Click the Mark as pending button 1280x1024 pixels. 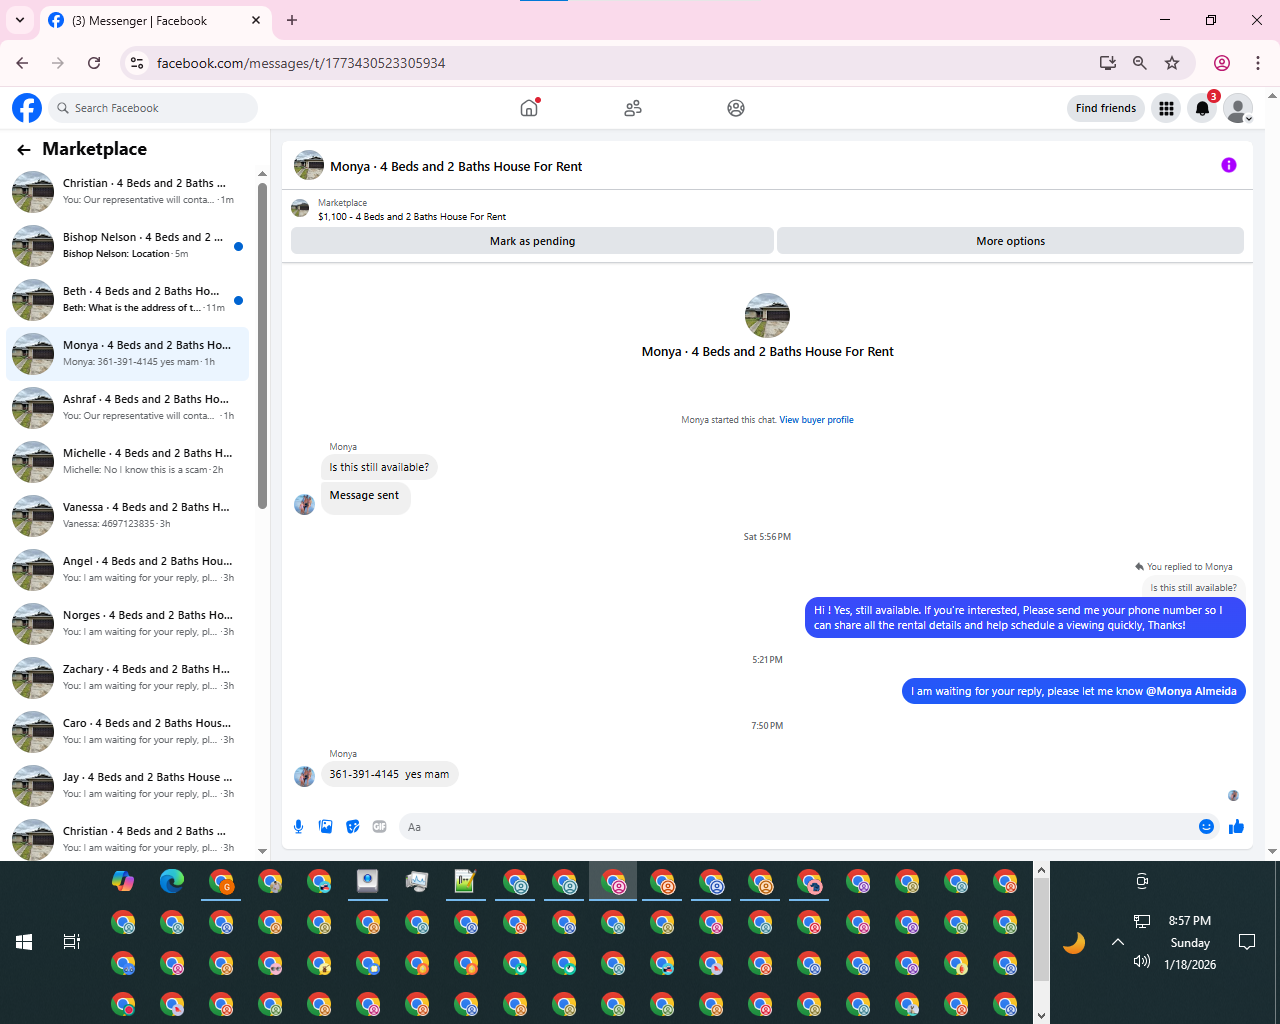coord(532,241)
